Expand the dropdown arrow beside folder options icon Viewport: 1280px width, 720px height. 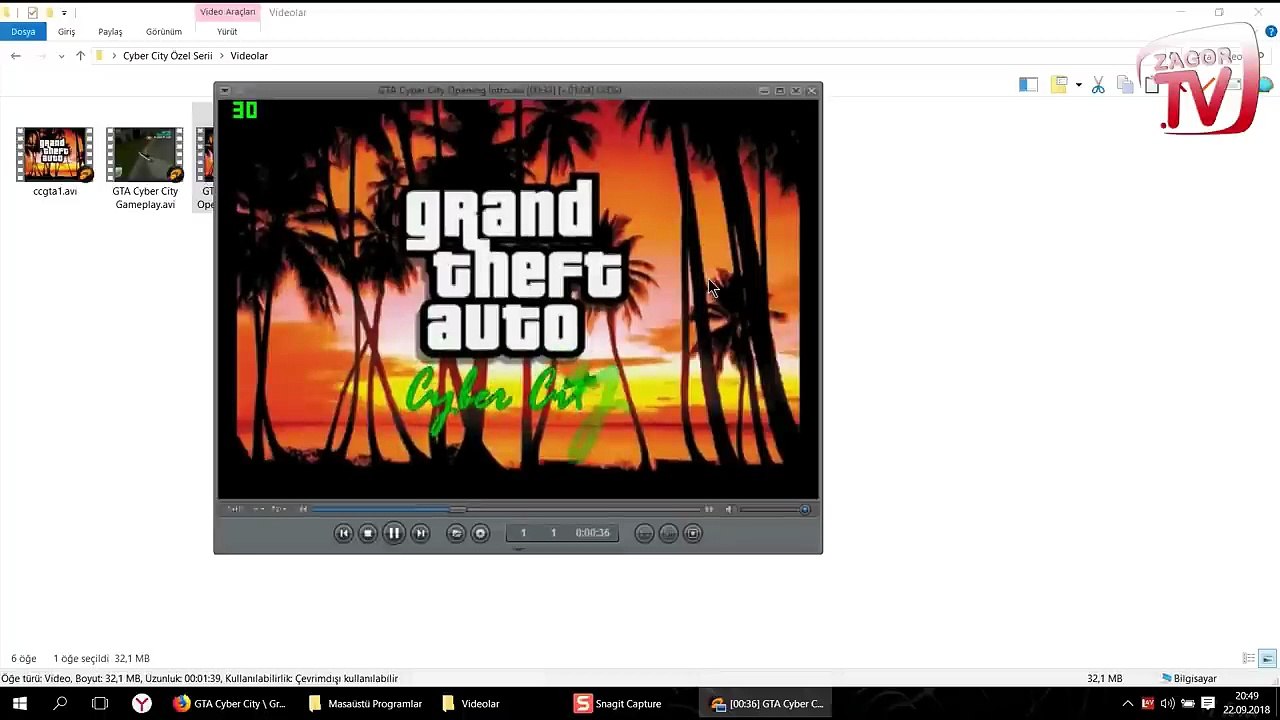pos(1078,85)
